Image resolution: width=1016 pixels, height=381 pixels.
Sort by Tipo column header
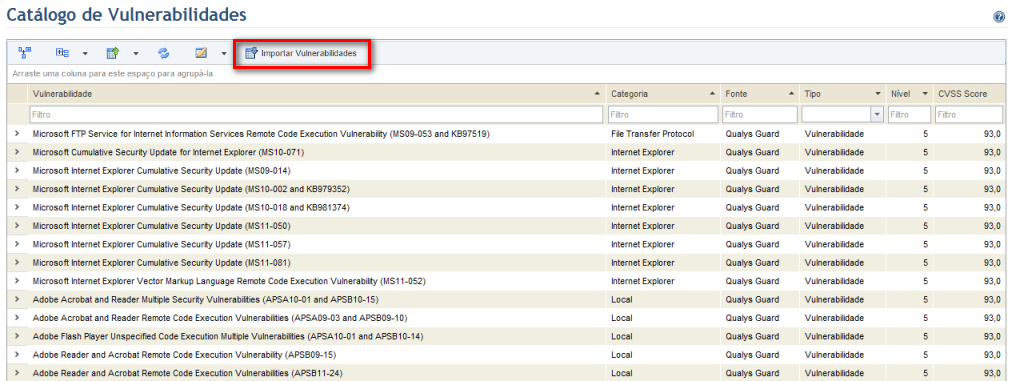(x=842, y=94)
